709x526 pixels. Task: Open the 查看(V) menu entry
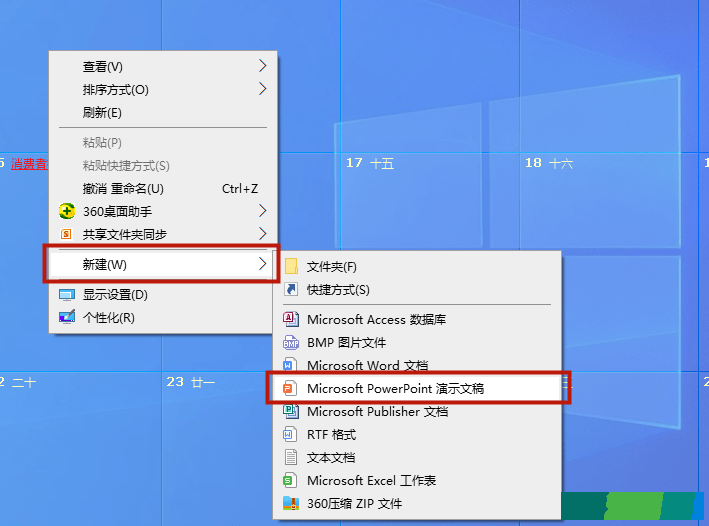pyautogui.click(x=163, y=66)
